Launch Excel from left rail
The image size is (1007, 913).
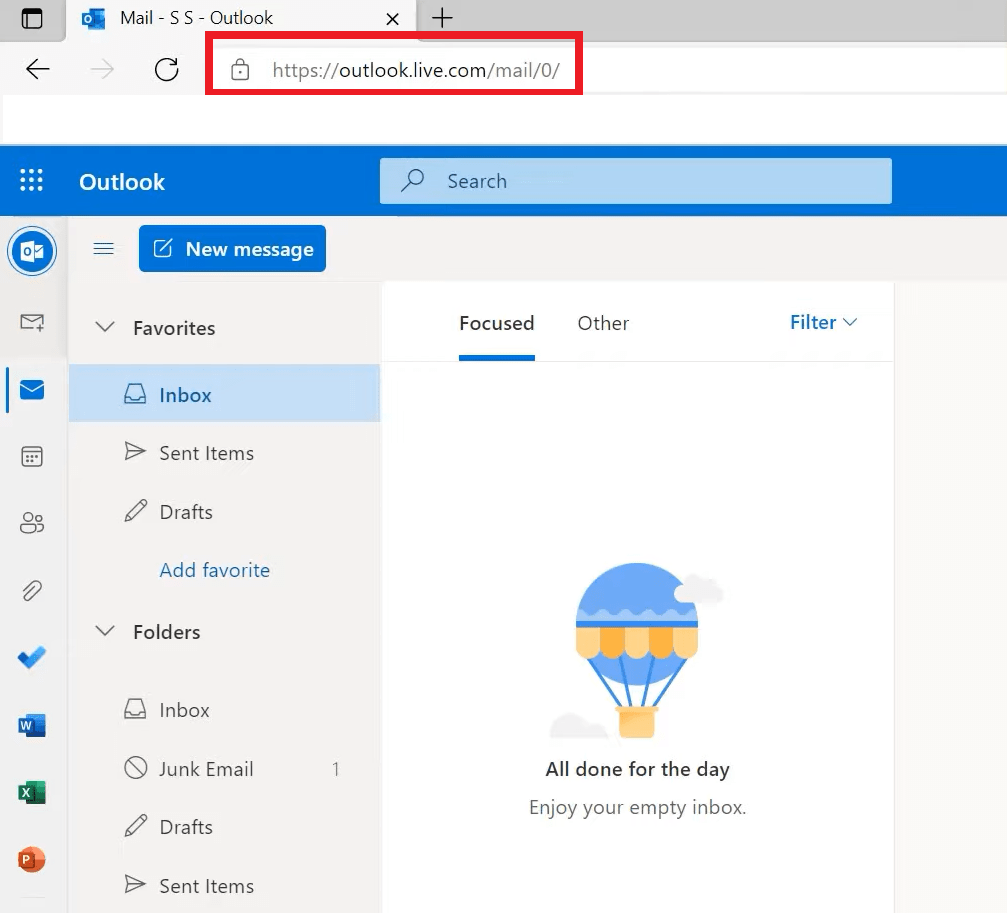(32, 792)
